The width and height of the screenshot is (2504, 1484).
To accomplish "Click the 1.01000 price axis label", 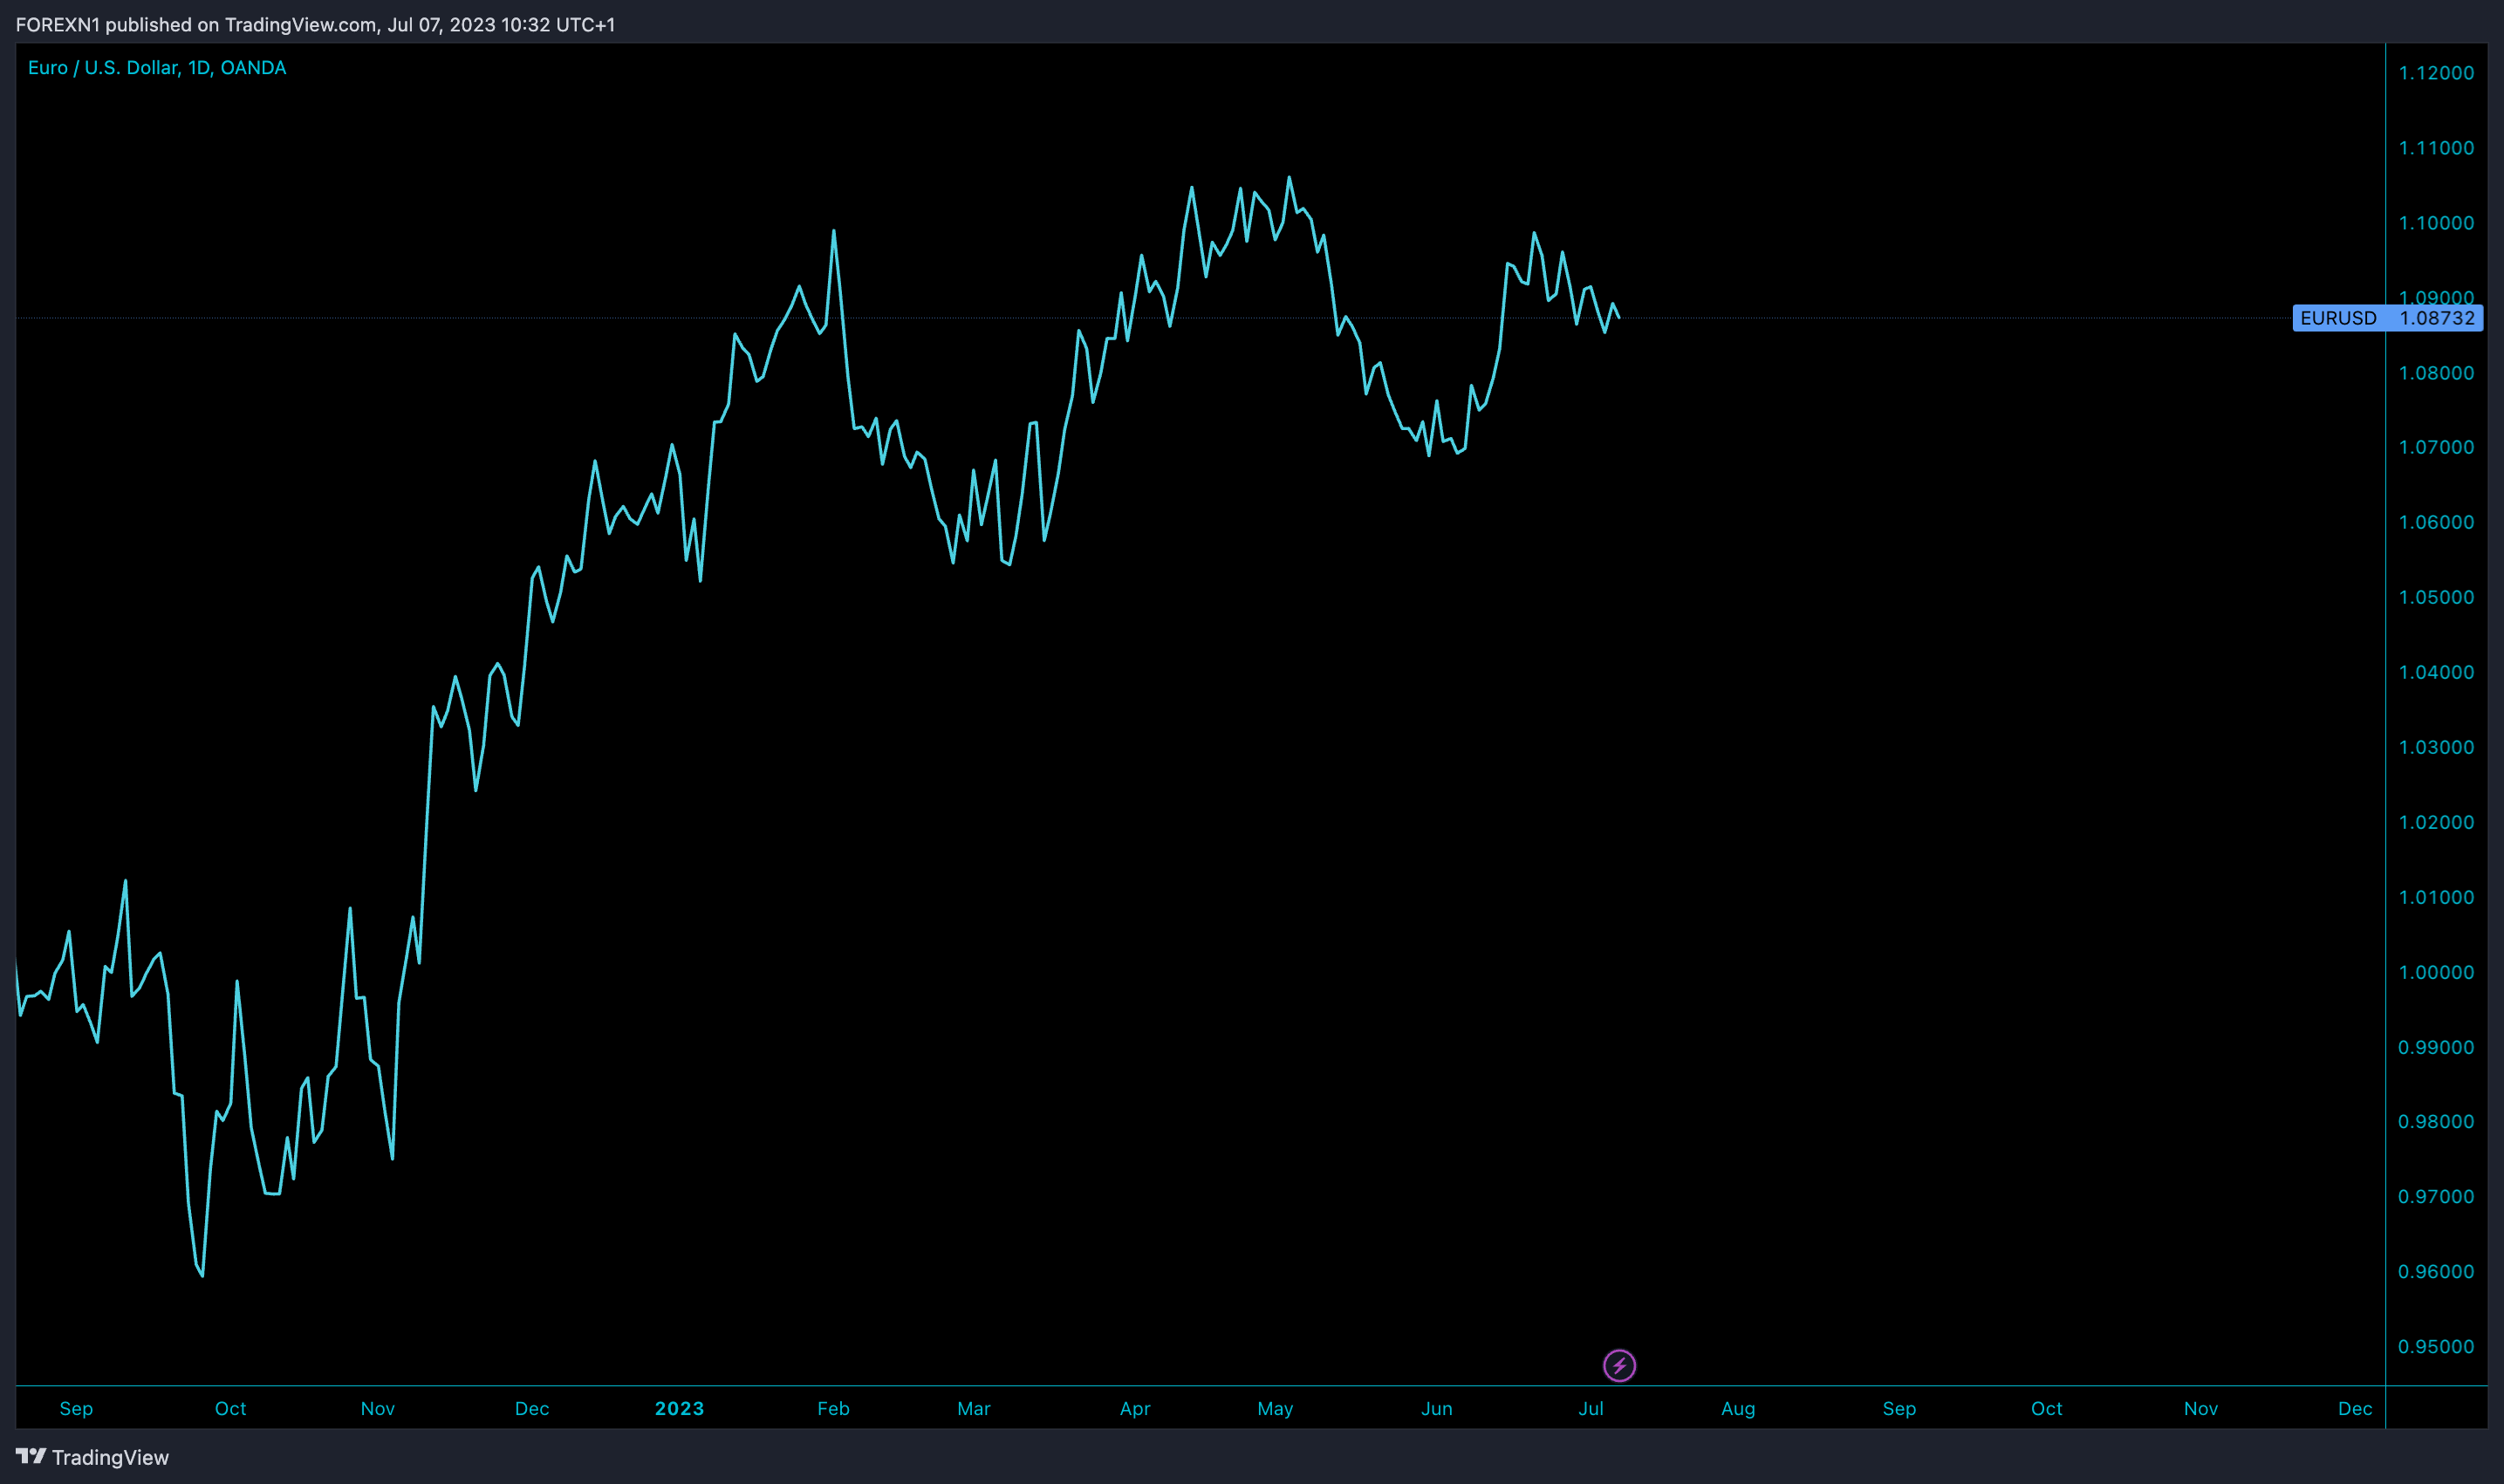I will [2436, 897].
